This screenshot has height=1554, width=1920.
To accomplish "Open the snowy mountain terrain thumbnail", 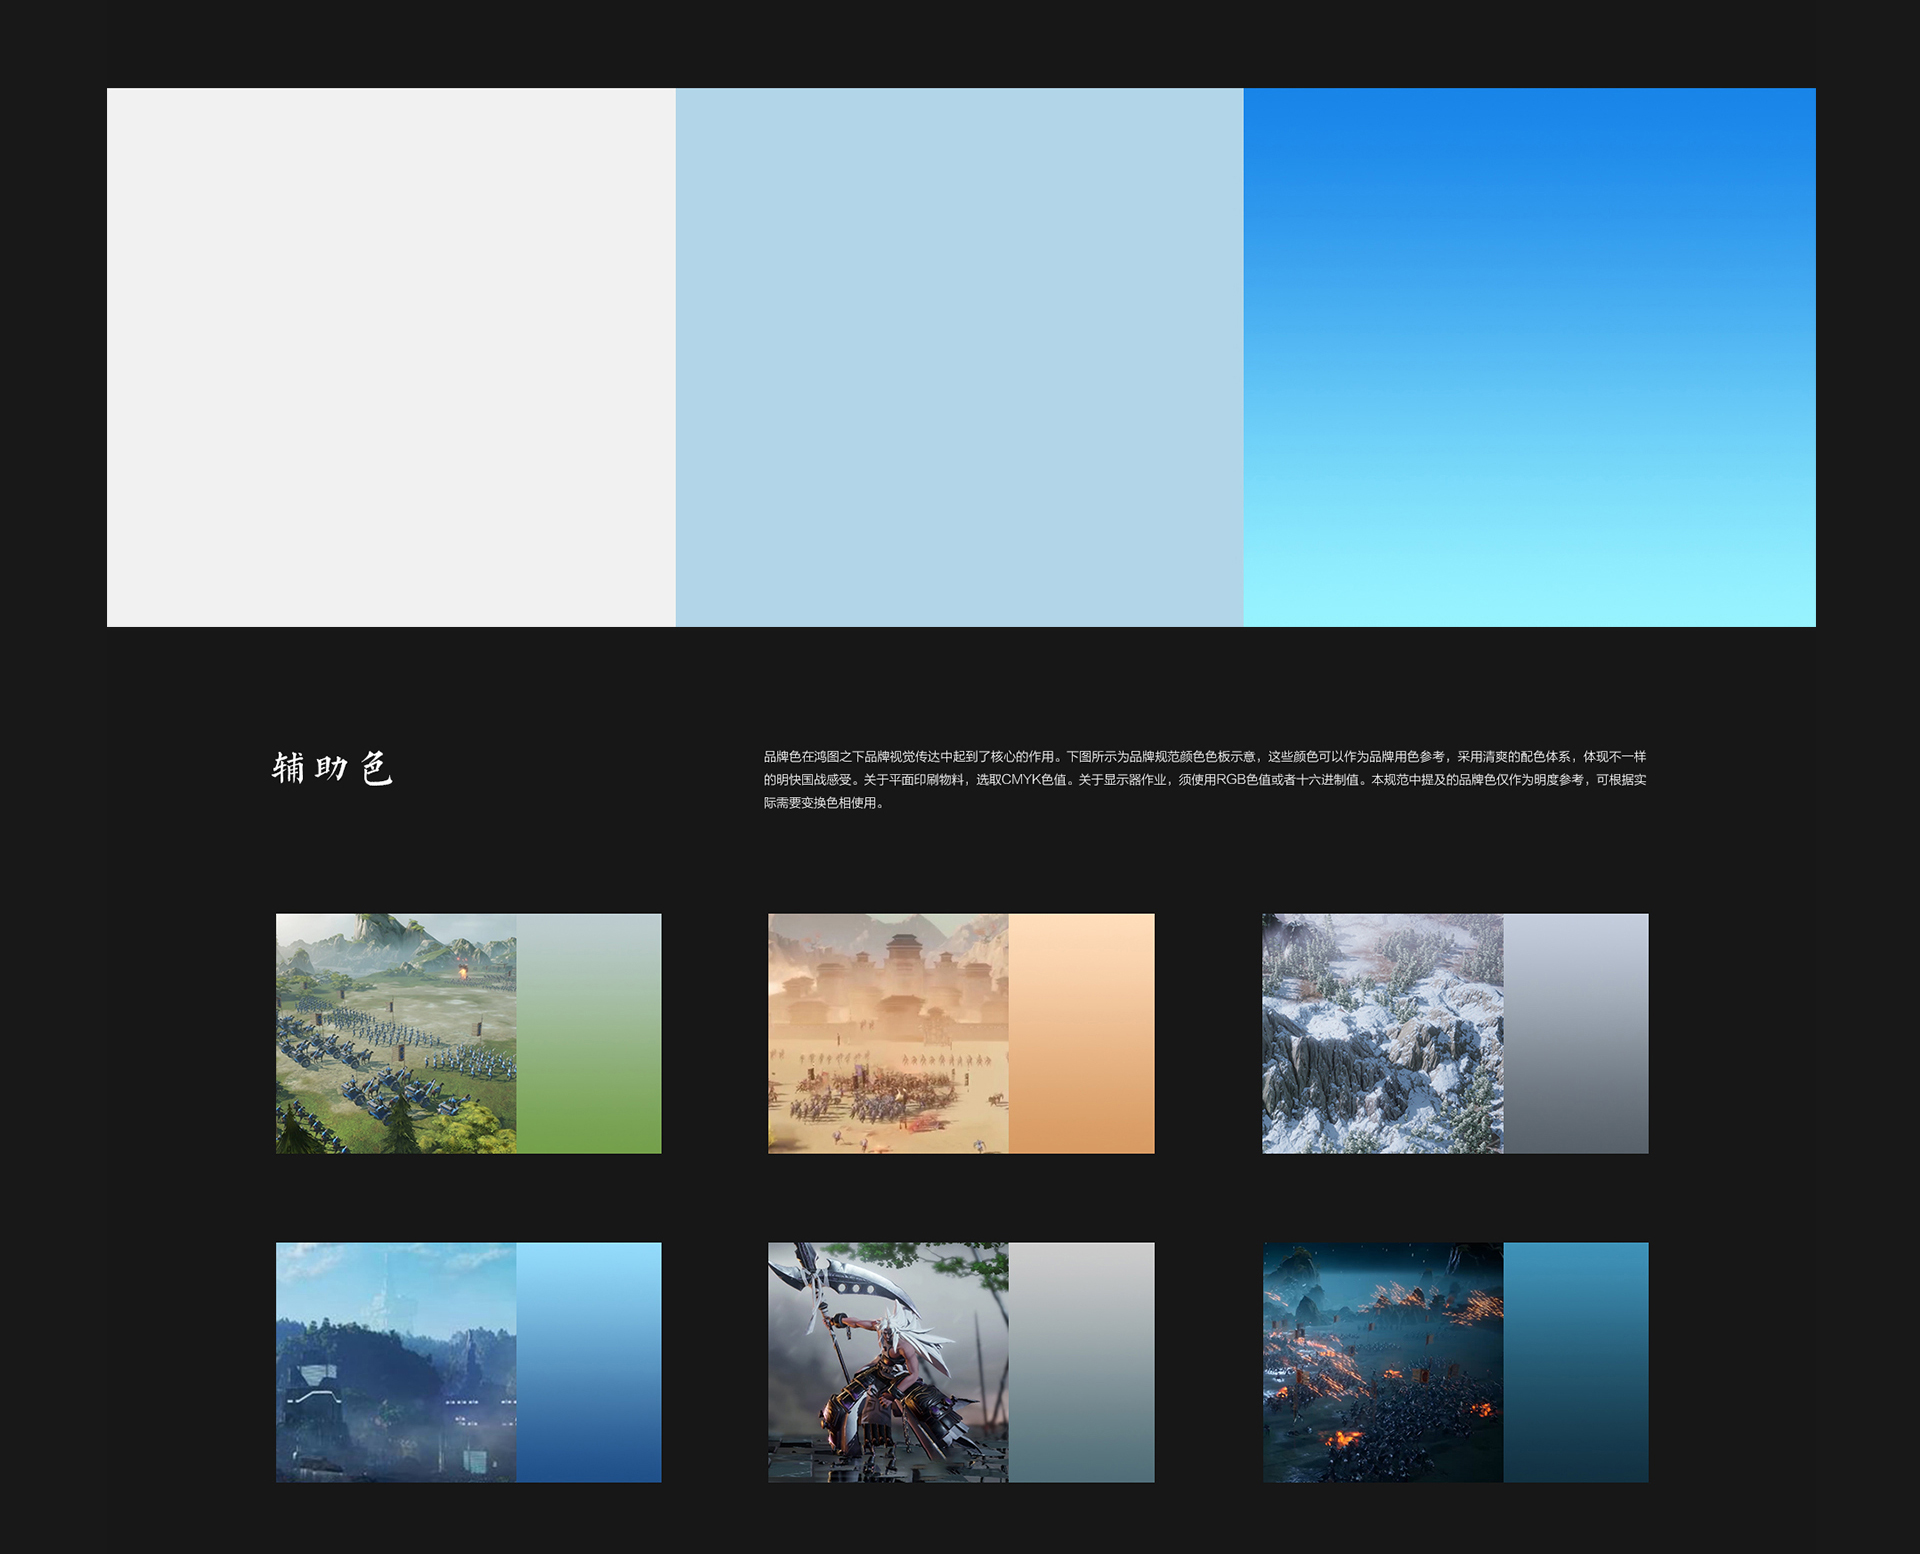I will (x=1382, y=1033).
